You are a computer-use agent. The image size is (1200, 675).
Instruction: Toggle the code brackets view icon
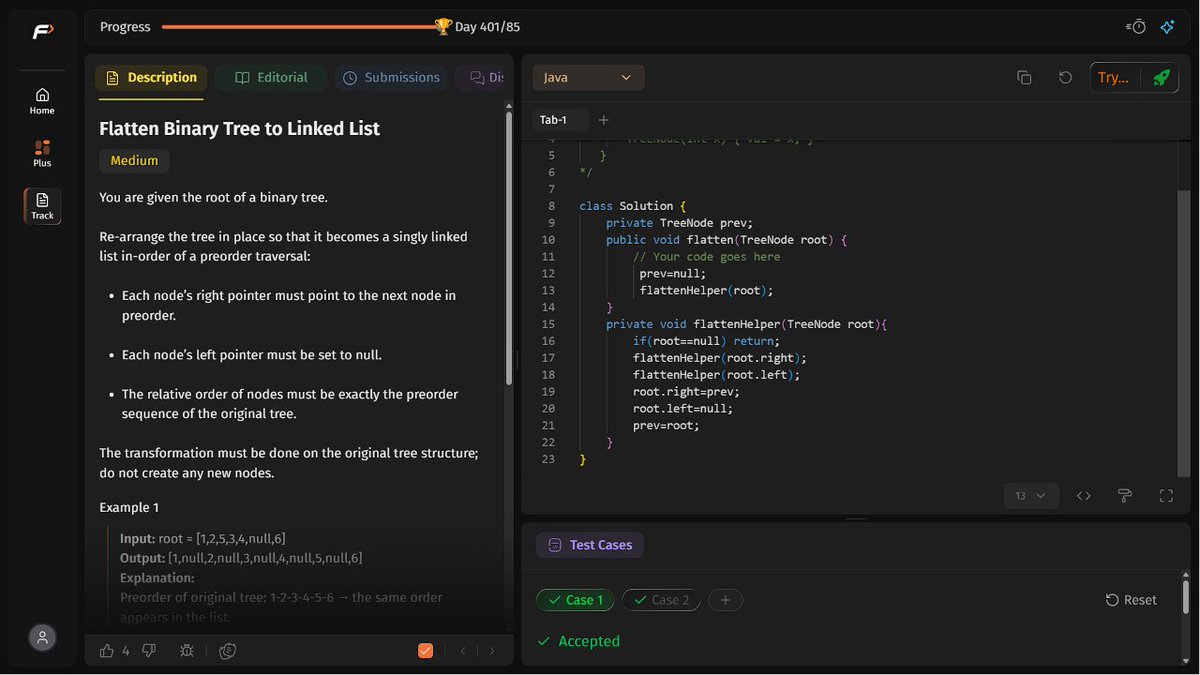(x=1083, y=495)
